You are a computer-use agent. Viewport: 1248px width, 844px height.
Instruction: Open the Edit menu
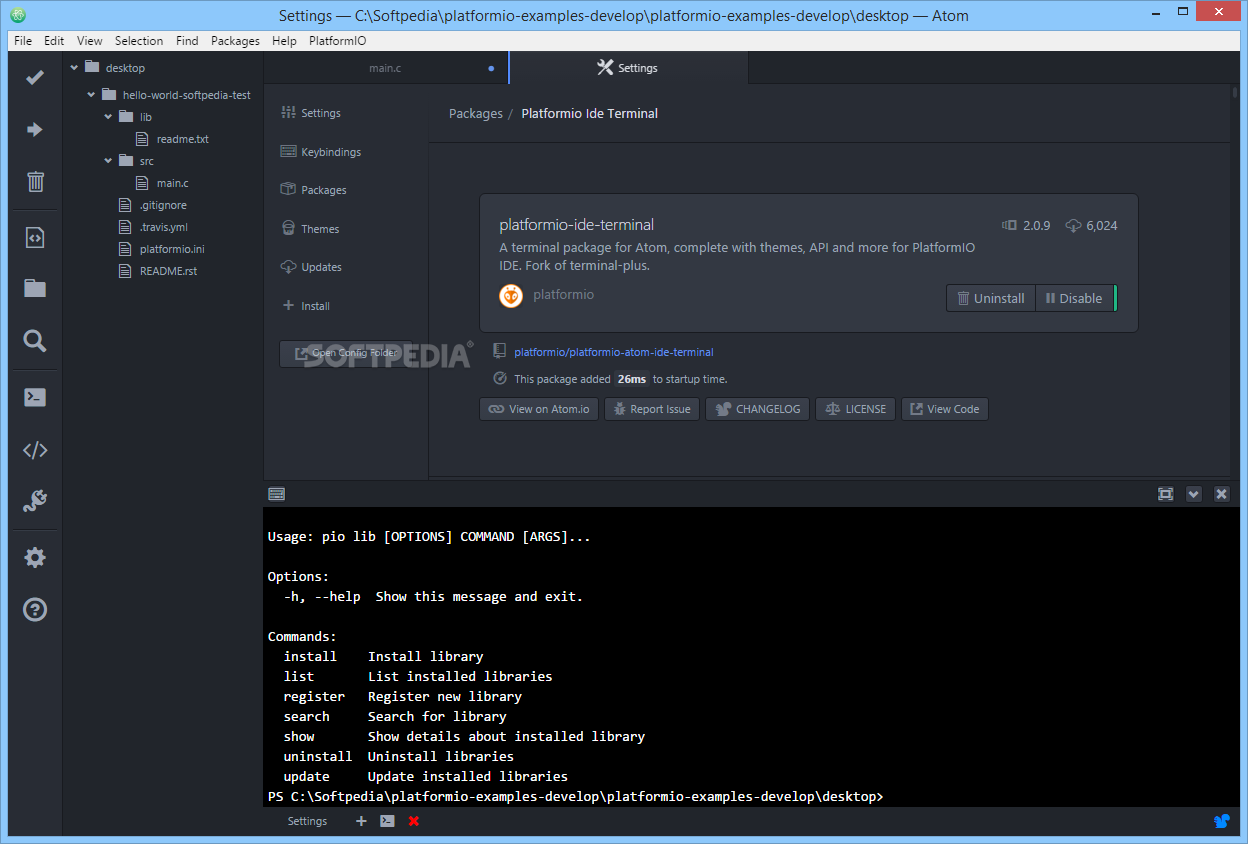click(x=54, y=41)
